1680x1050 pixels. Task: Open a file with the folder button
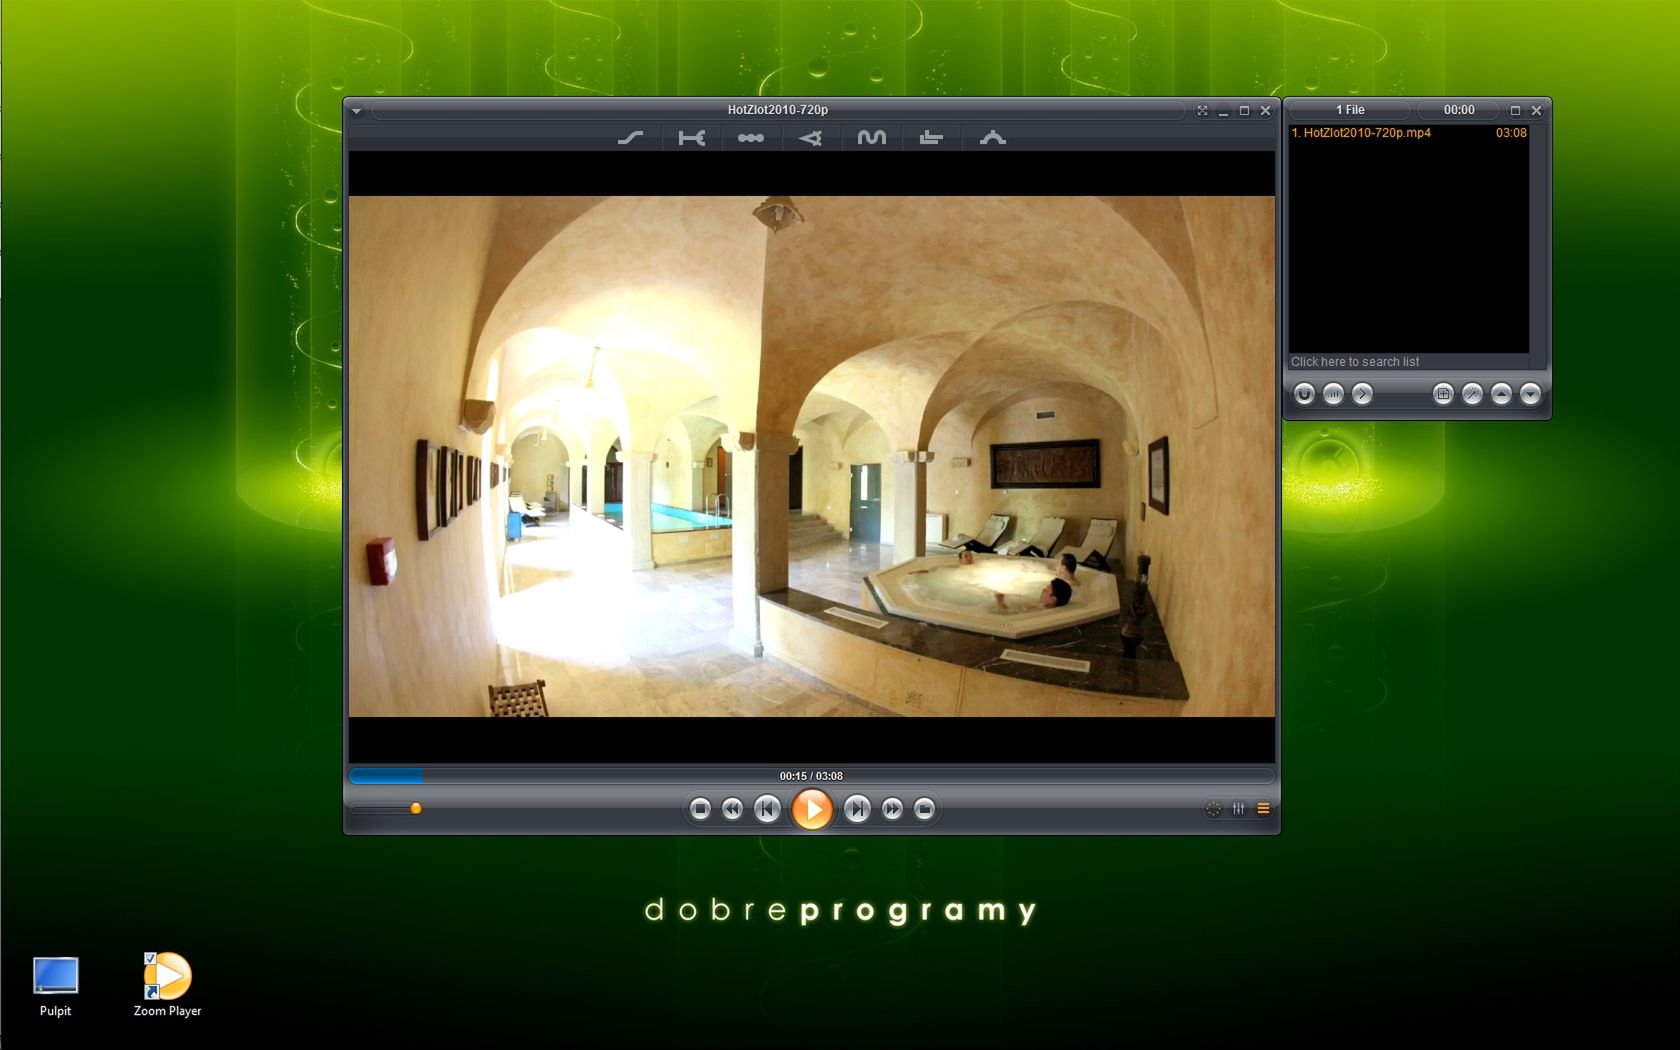point(924,809)
